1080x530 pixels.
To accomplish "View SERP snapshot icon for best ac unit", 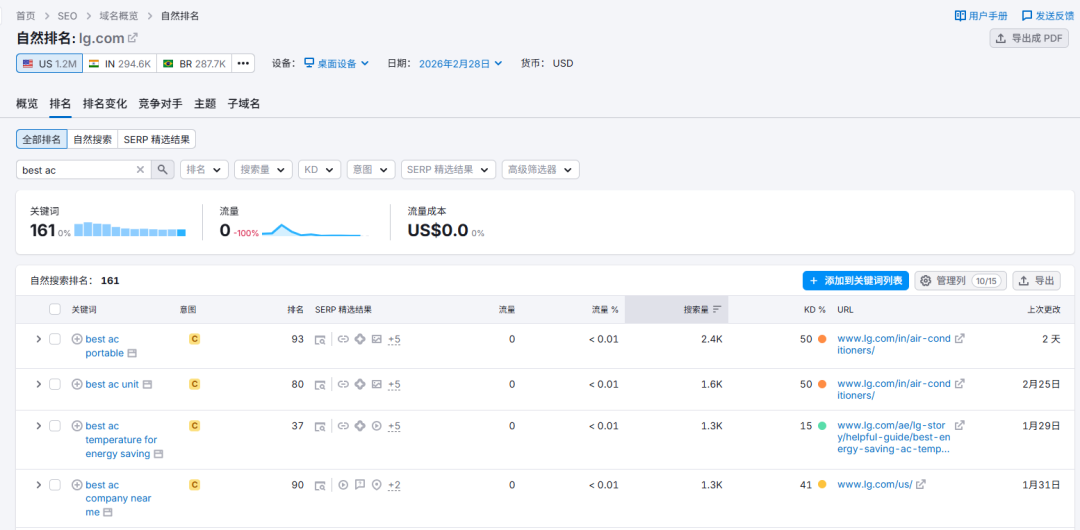I will point(320,384).
